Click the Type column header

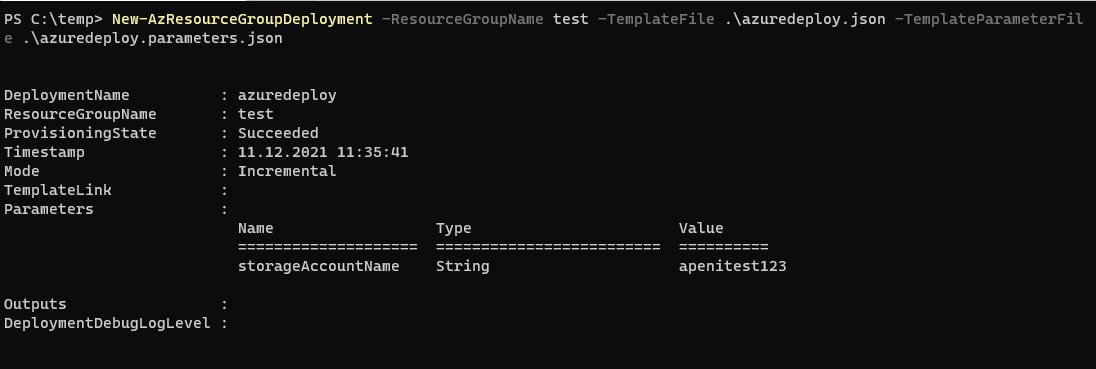454,228
